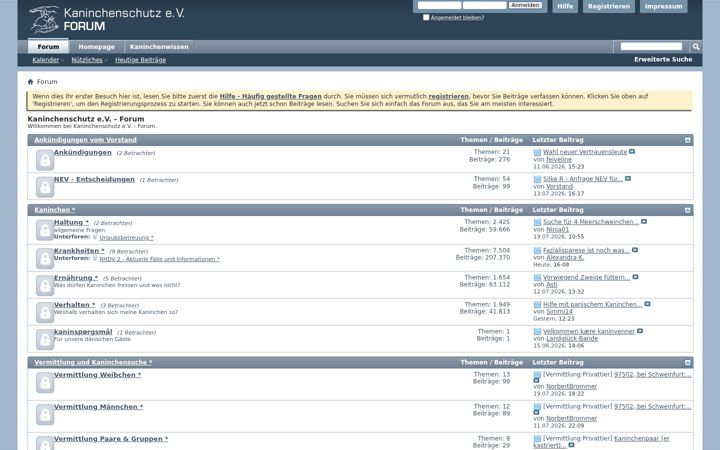Click the Registrieren button

coord(609,6)
